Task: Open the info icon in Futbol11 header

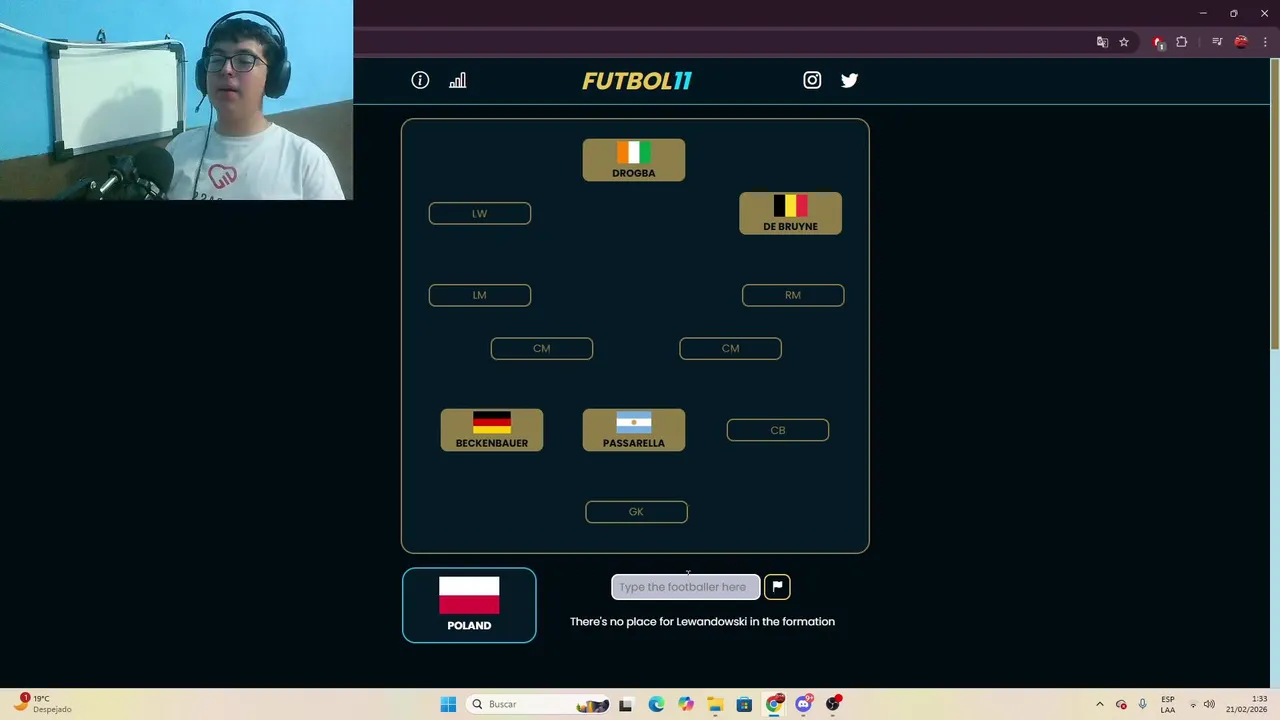Action: (420, 80)
